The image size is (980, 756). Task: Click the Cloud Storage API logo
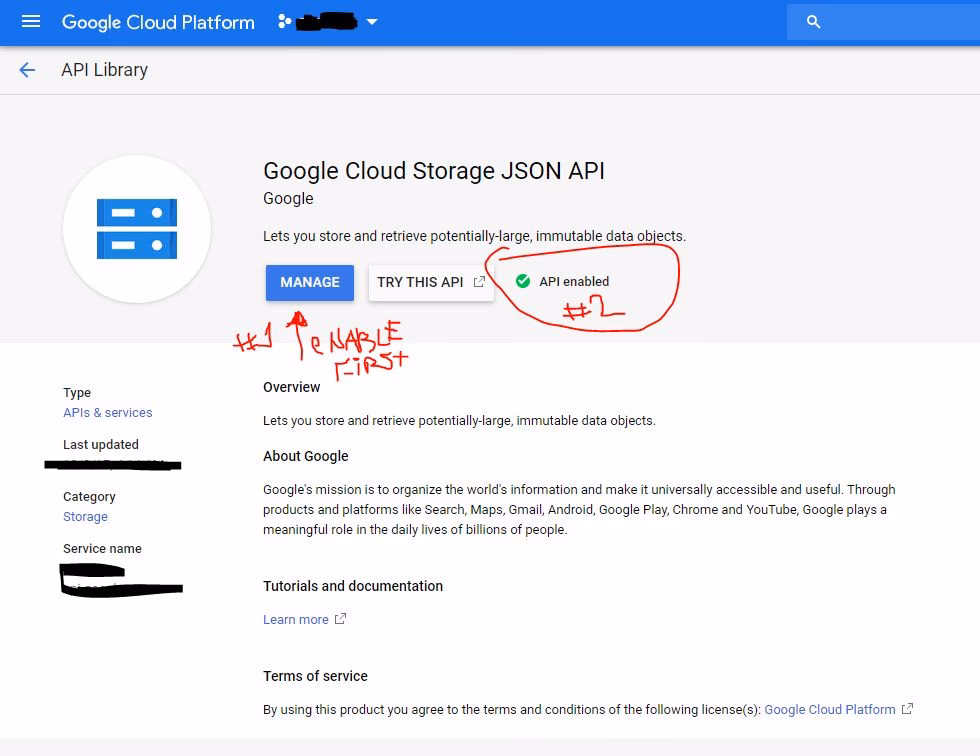click(137, 229)
